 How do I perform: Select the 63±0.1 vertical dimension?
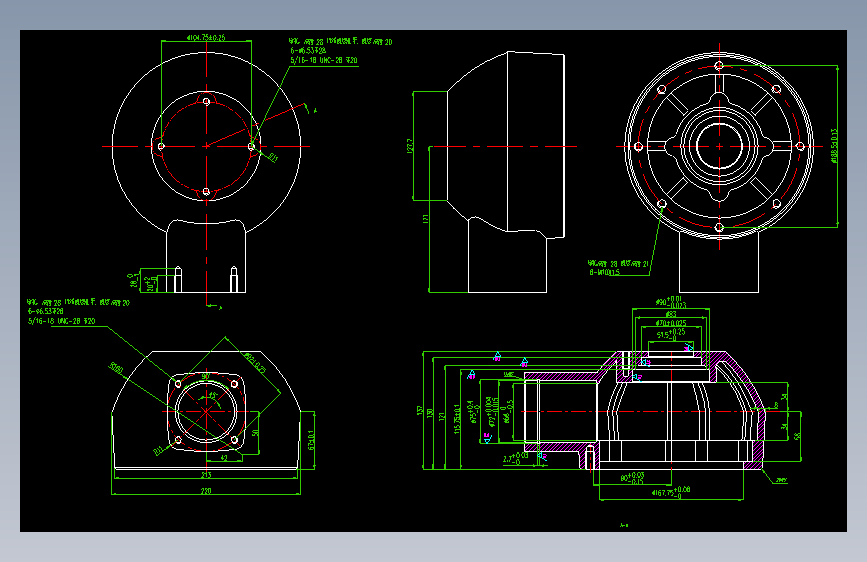coord(311,440)
